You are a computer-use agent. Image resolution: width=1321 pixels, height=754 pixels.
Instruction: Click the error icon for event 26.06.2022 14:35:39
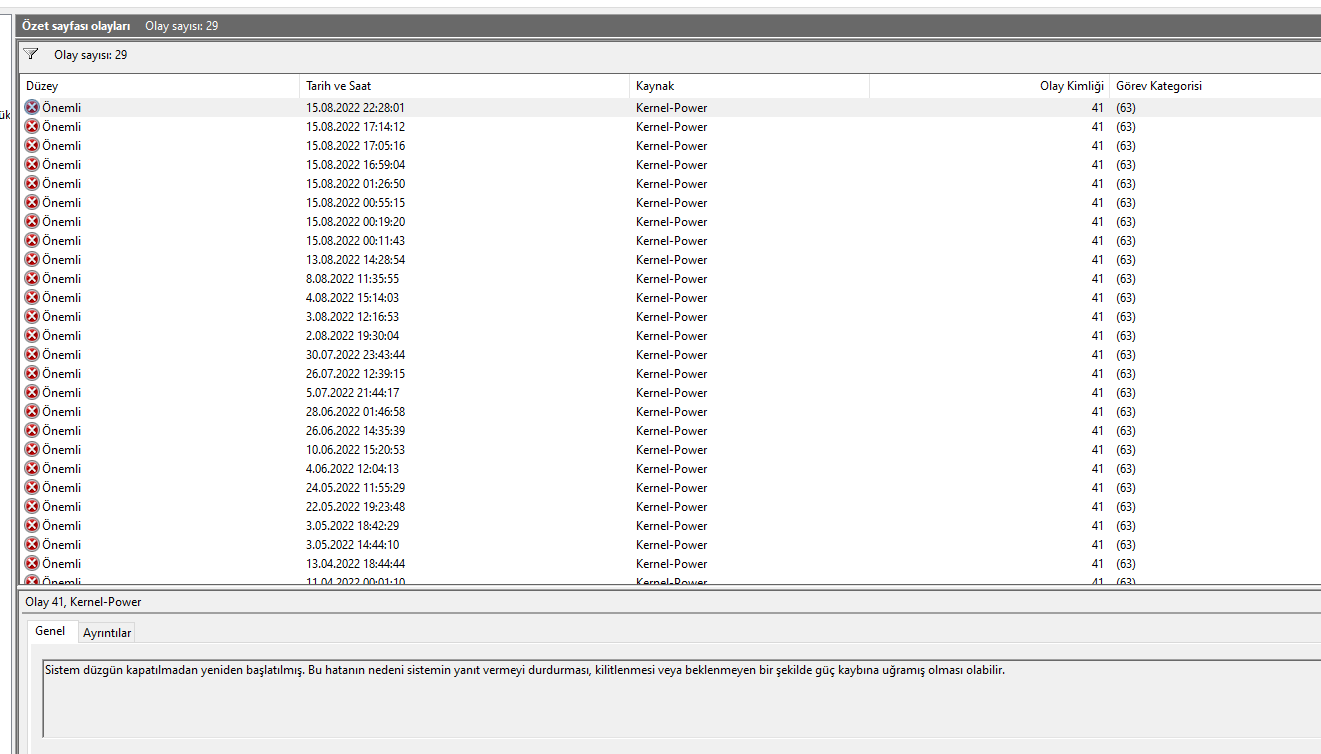tap(32, 430)
